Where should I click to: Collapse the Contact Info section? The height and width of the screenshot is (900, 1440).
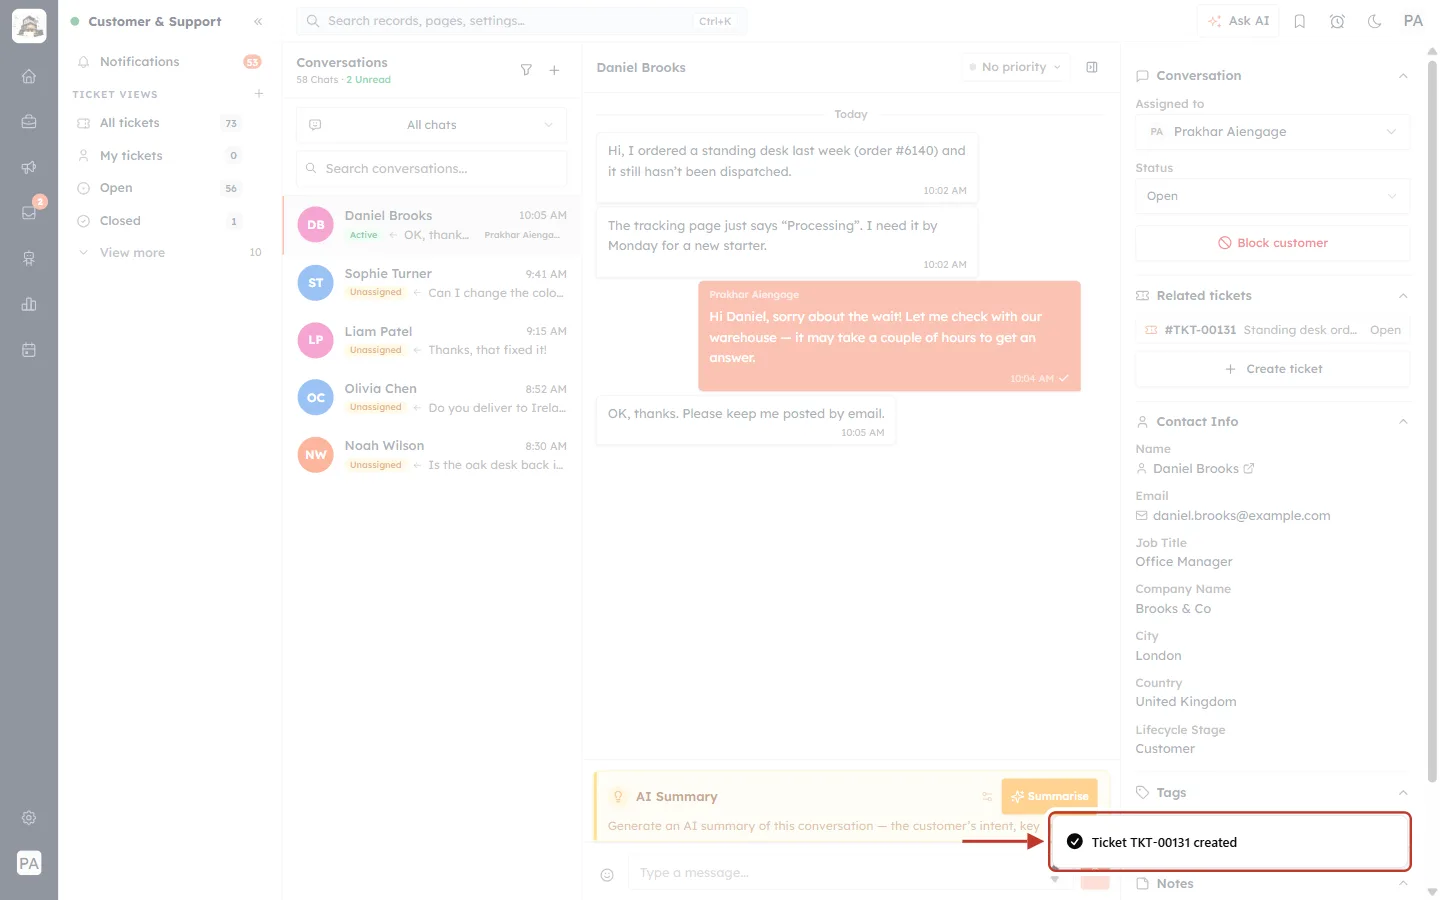(x=1403, y=422)
